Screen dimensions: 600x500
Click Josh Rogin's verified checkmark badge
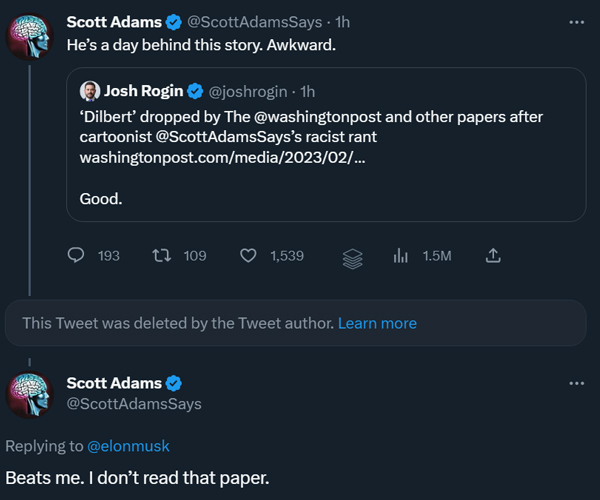click(194, 91)
